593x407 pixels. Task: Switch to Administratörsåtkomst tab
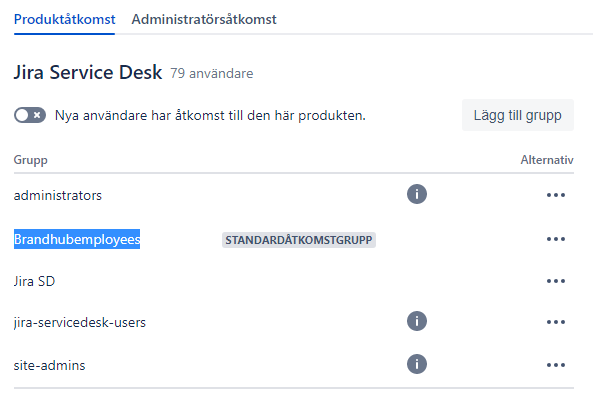(204, 19)
